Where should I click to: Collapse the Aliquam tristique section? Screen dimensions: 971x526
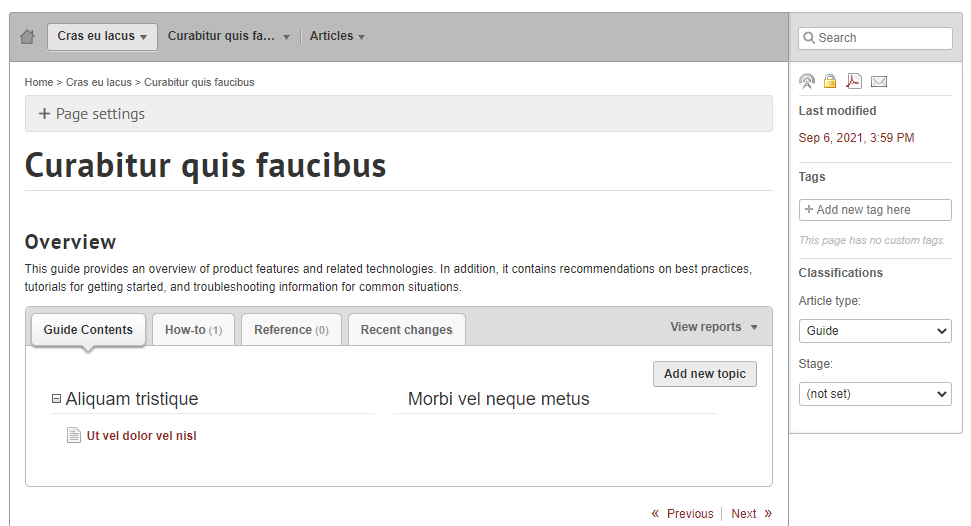pos(56,399)
